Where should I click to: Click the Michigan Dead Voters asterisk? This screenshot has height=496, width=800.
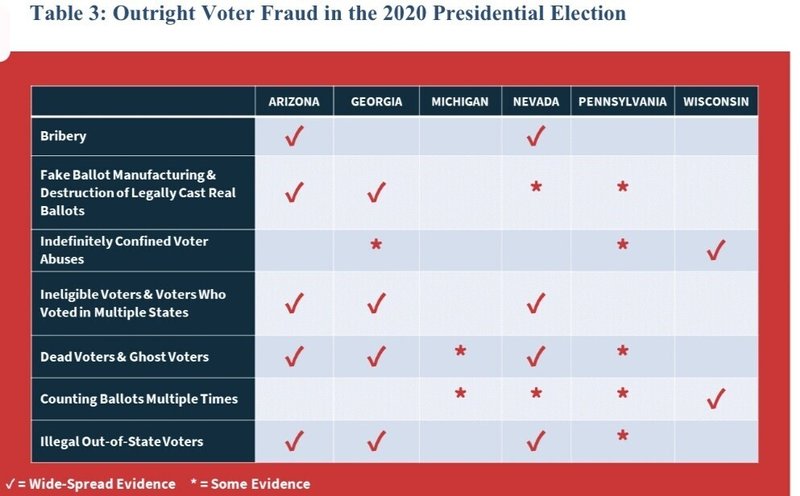tap(460, 351)
